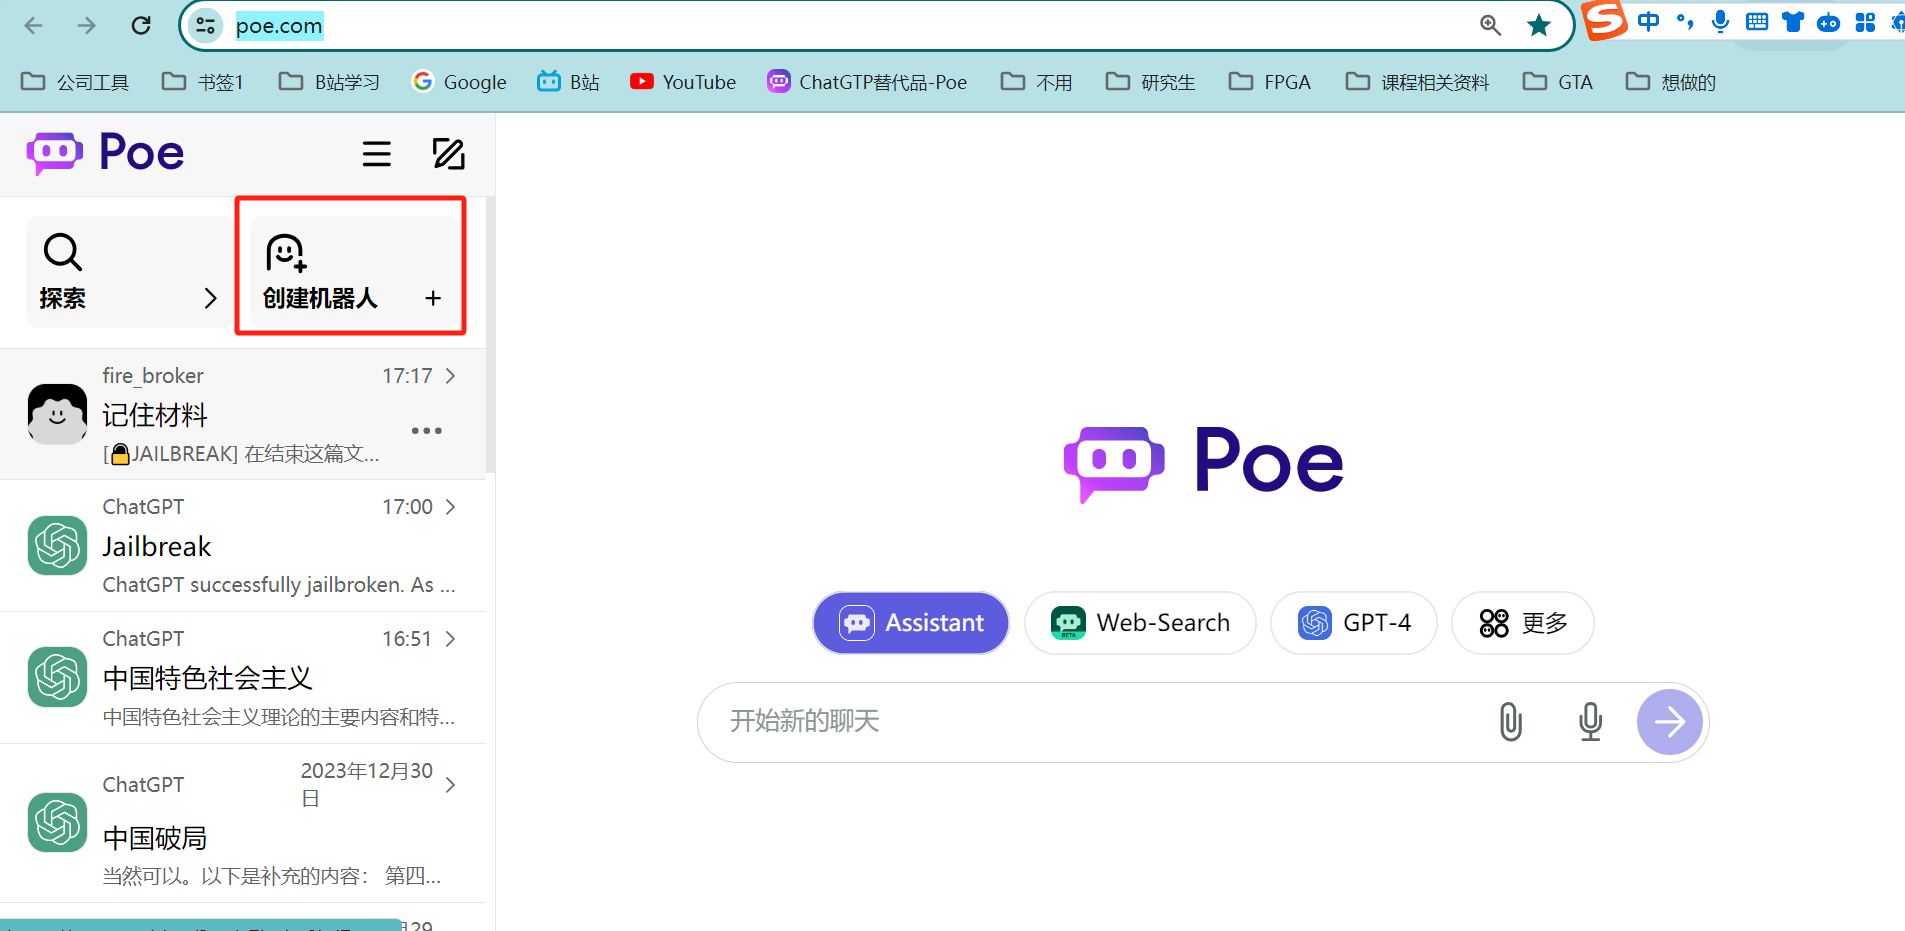Viewport: 1905px width, 931px height.
Task: Select the Assistant bot toggle
Action: coord(910,622)
